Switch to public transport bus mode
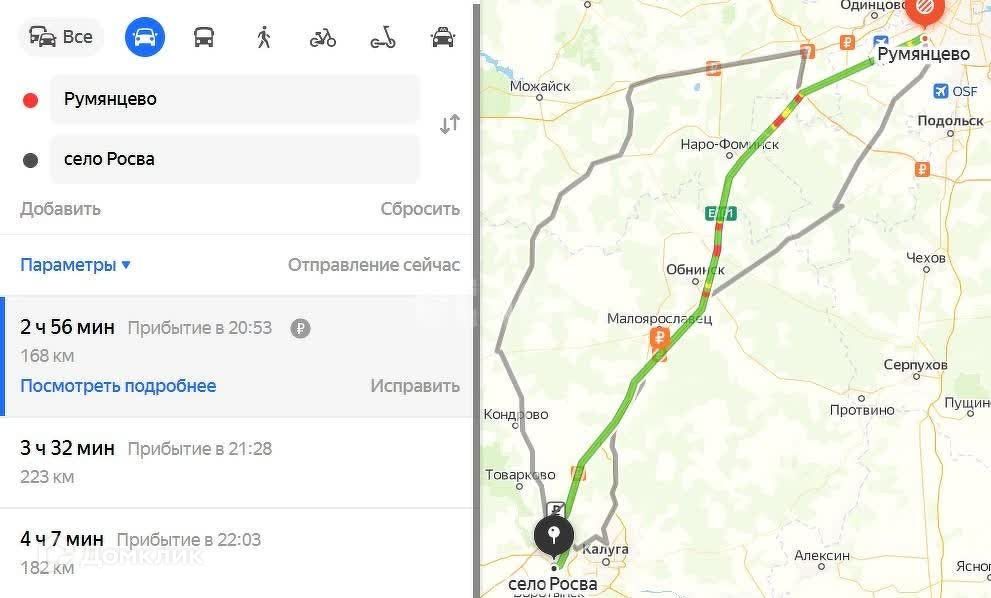991x598 pixels. (x=204, y=38)
